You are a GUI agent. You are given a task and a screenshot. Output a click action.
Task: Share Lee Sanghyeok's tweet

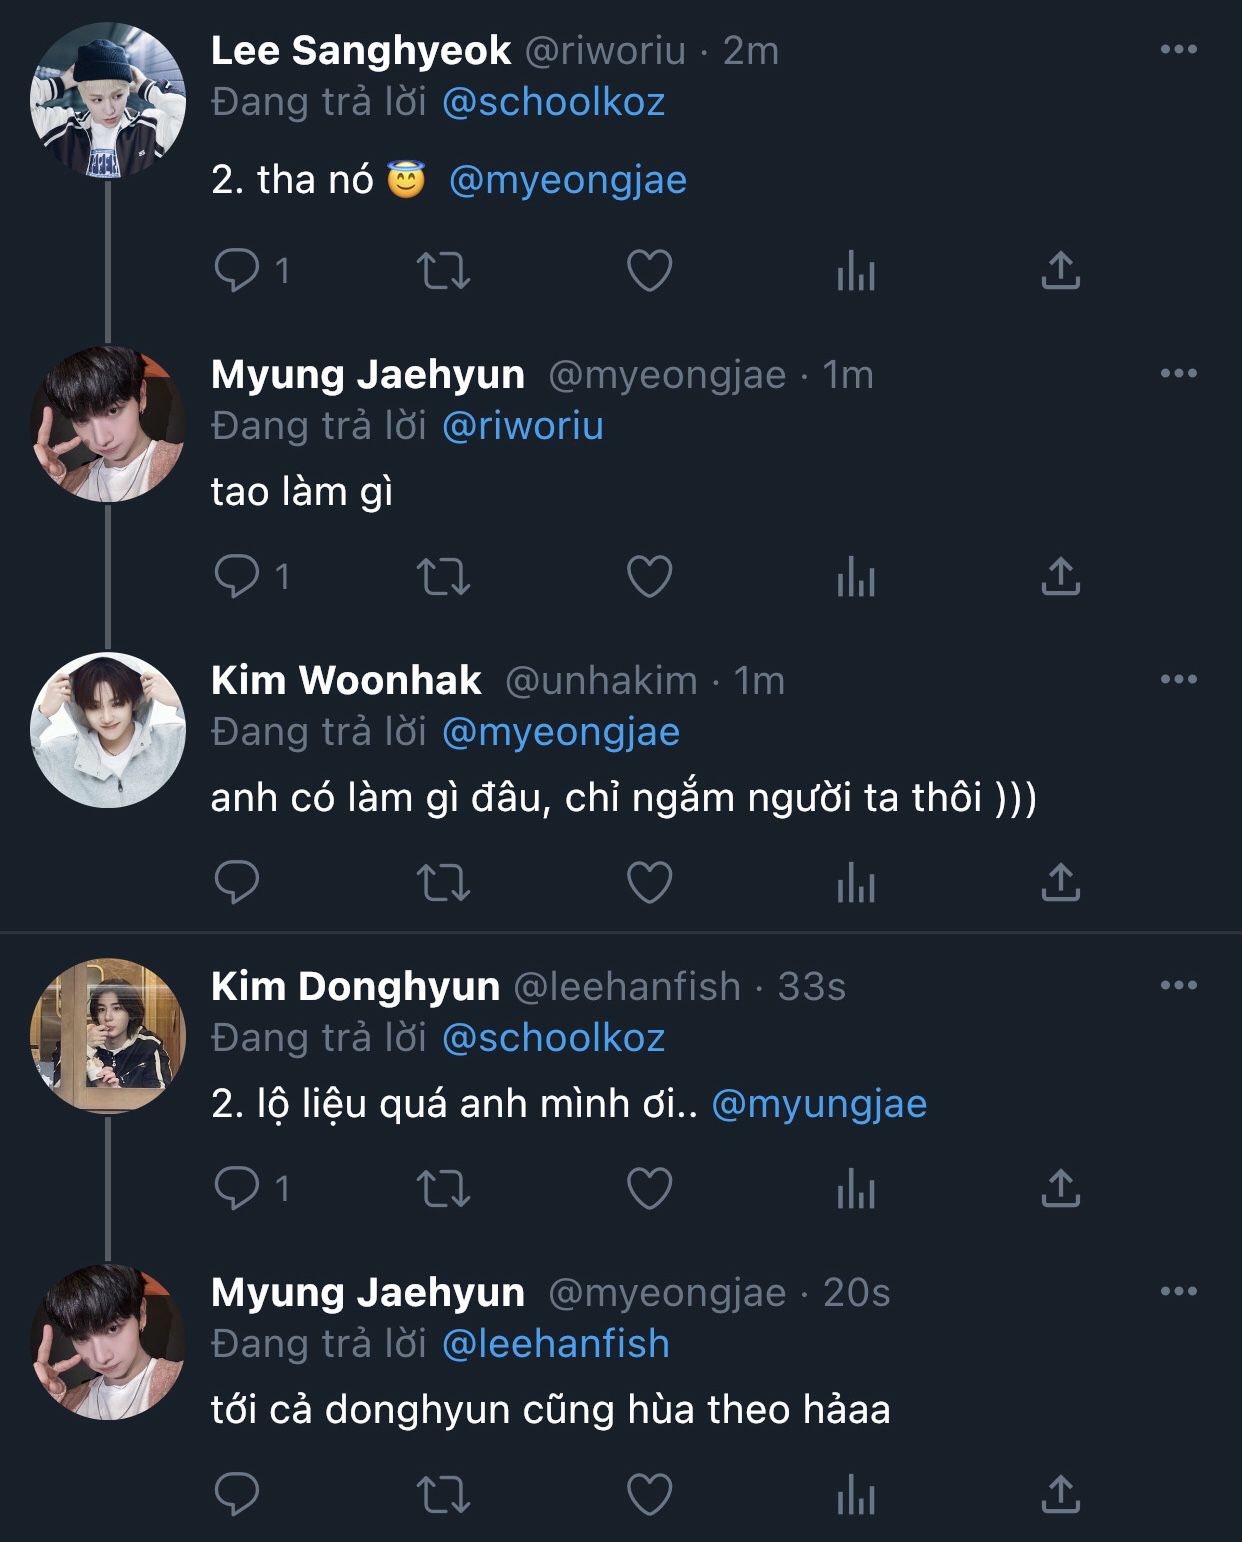1060,271
